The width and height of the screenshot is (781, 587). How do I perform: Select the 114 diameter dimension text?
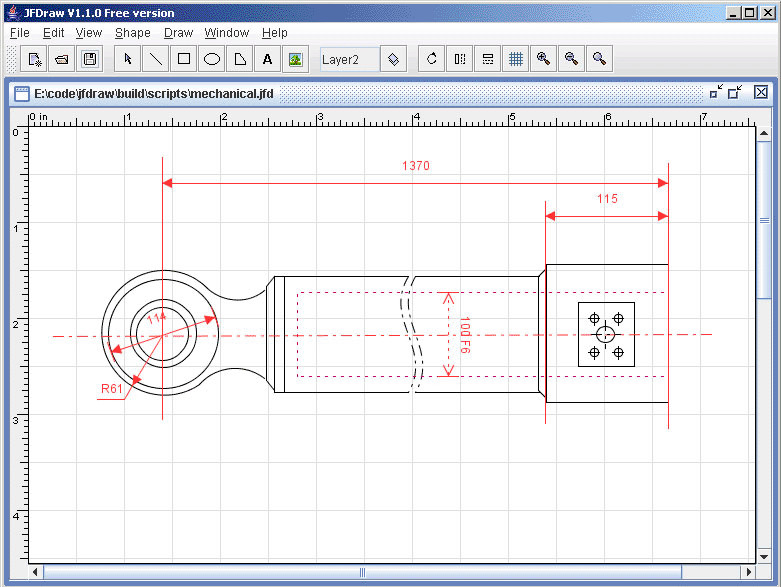click(156, 318)
